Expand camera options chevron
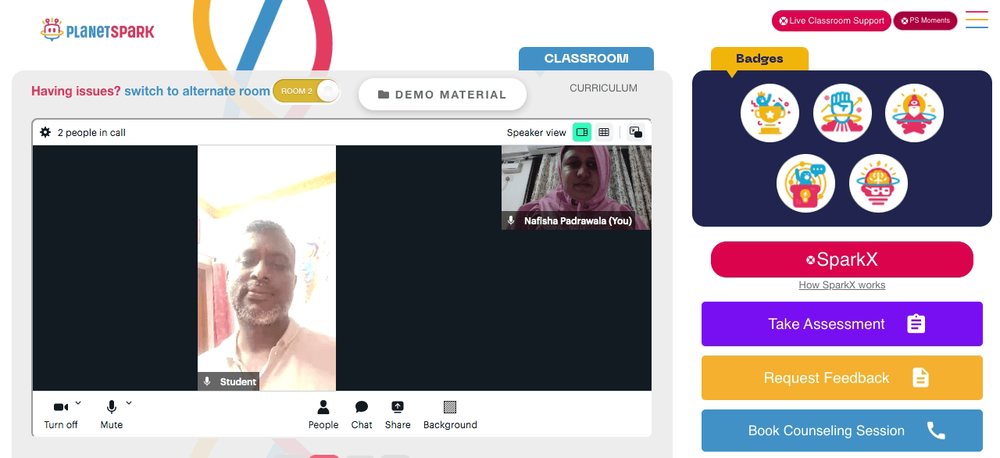The height and width of the screenshot is (458, 1000). click(78, 403)
